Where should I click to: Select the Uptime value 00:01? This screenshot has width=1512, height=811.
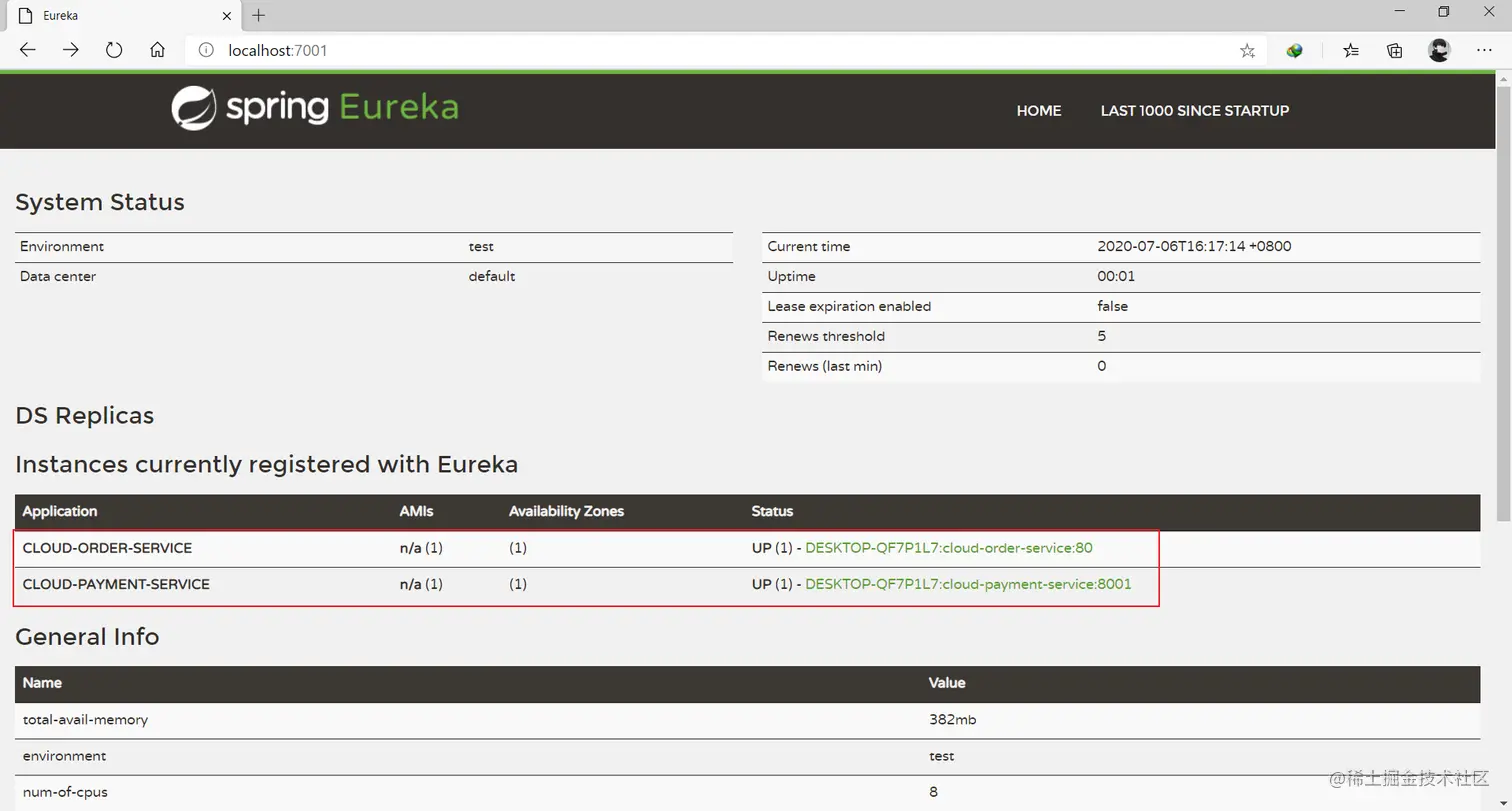point(1116,276)
